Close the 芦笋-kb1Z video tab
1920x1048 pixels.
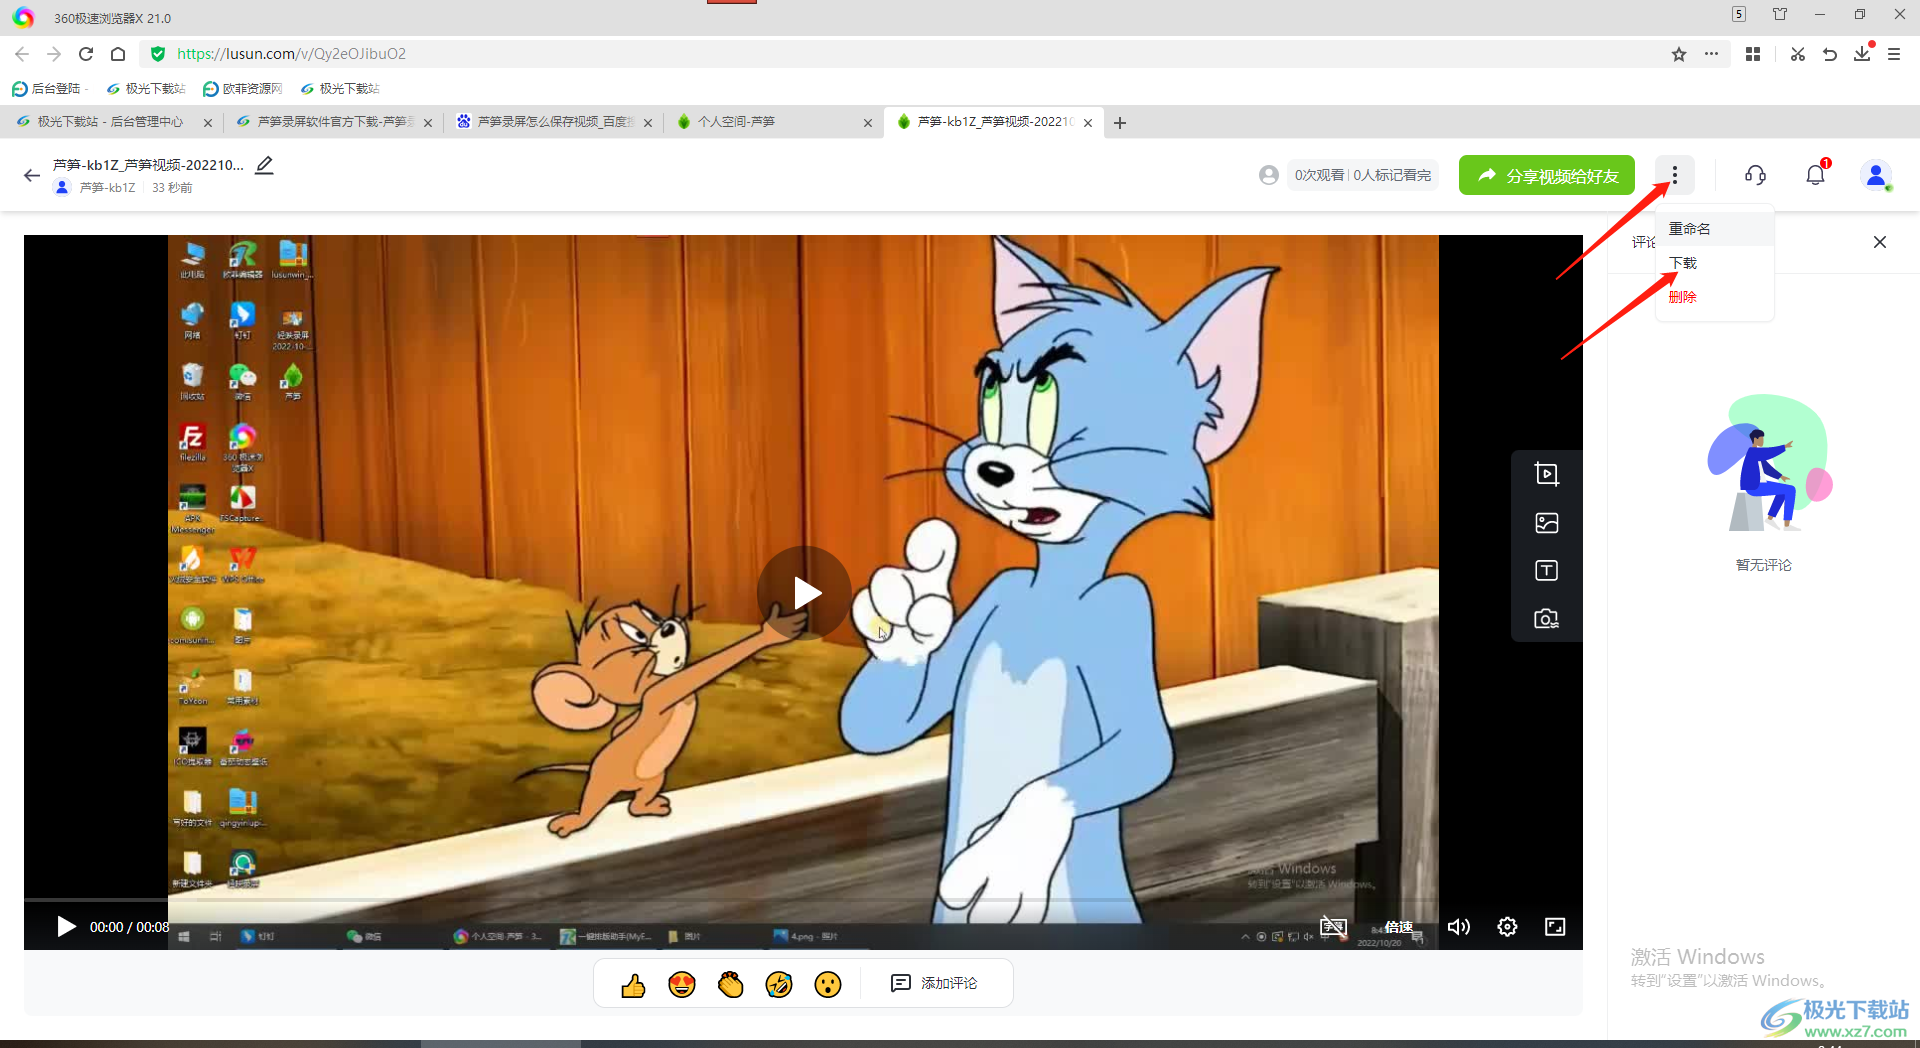(x=1088, y=123)
